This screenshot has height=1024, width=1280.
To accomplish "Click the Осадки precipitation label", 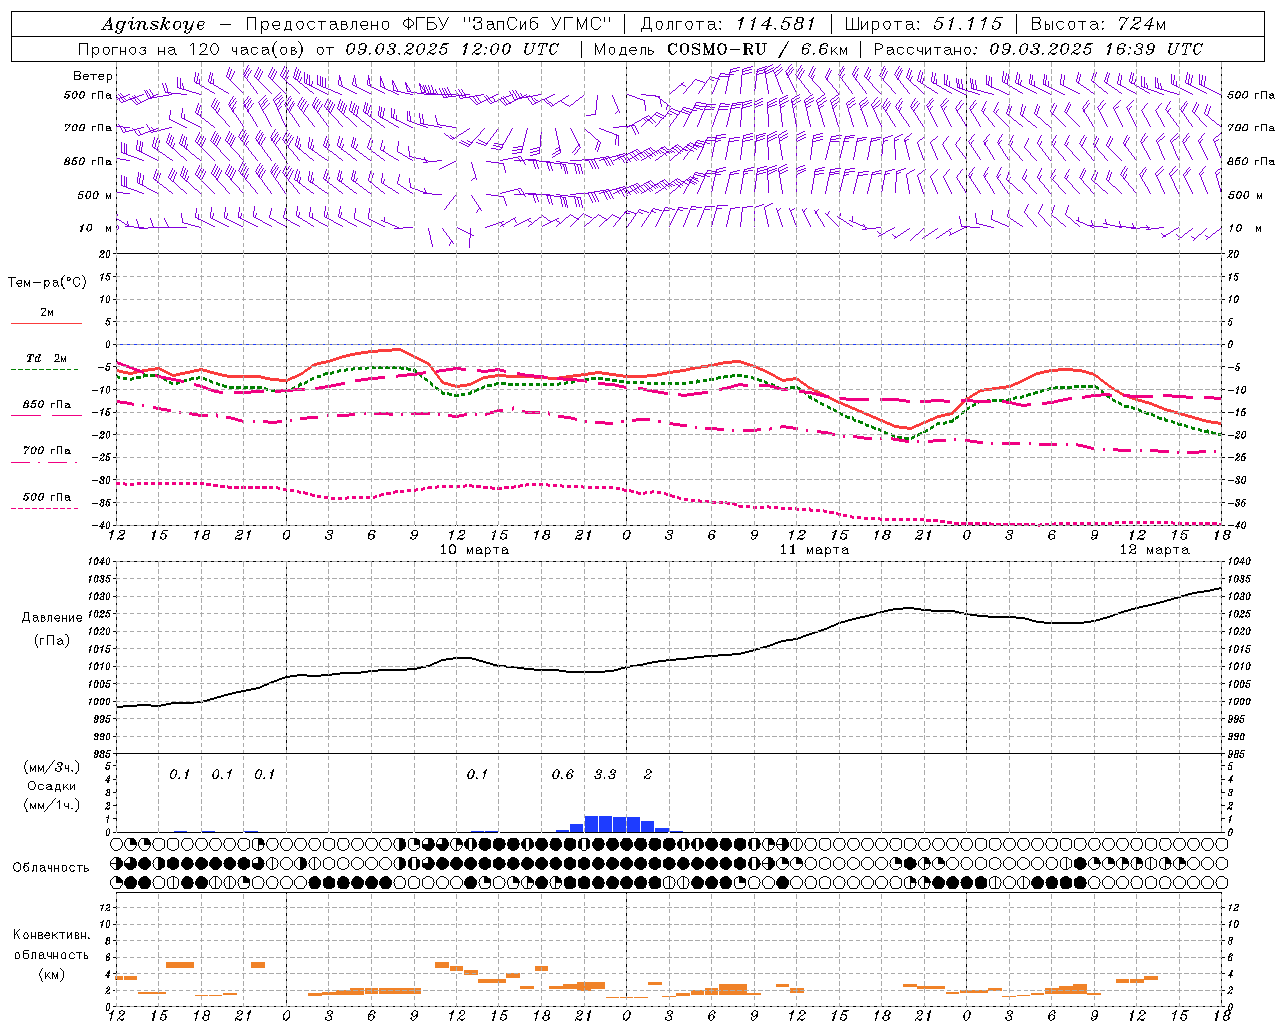I will [52, 786].
